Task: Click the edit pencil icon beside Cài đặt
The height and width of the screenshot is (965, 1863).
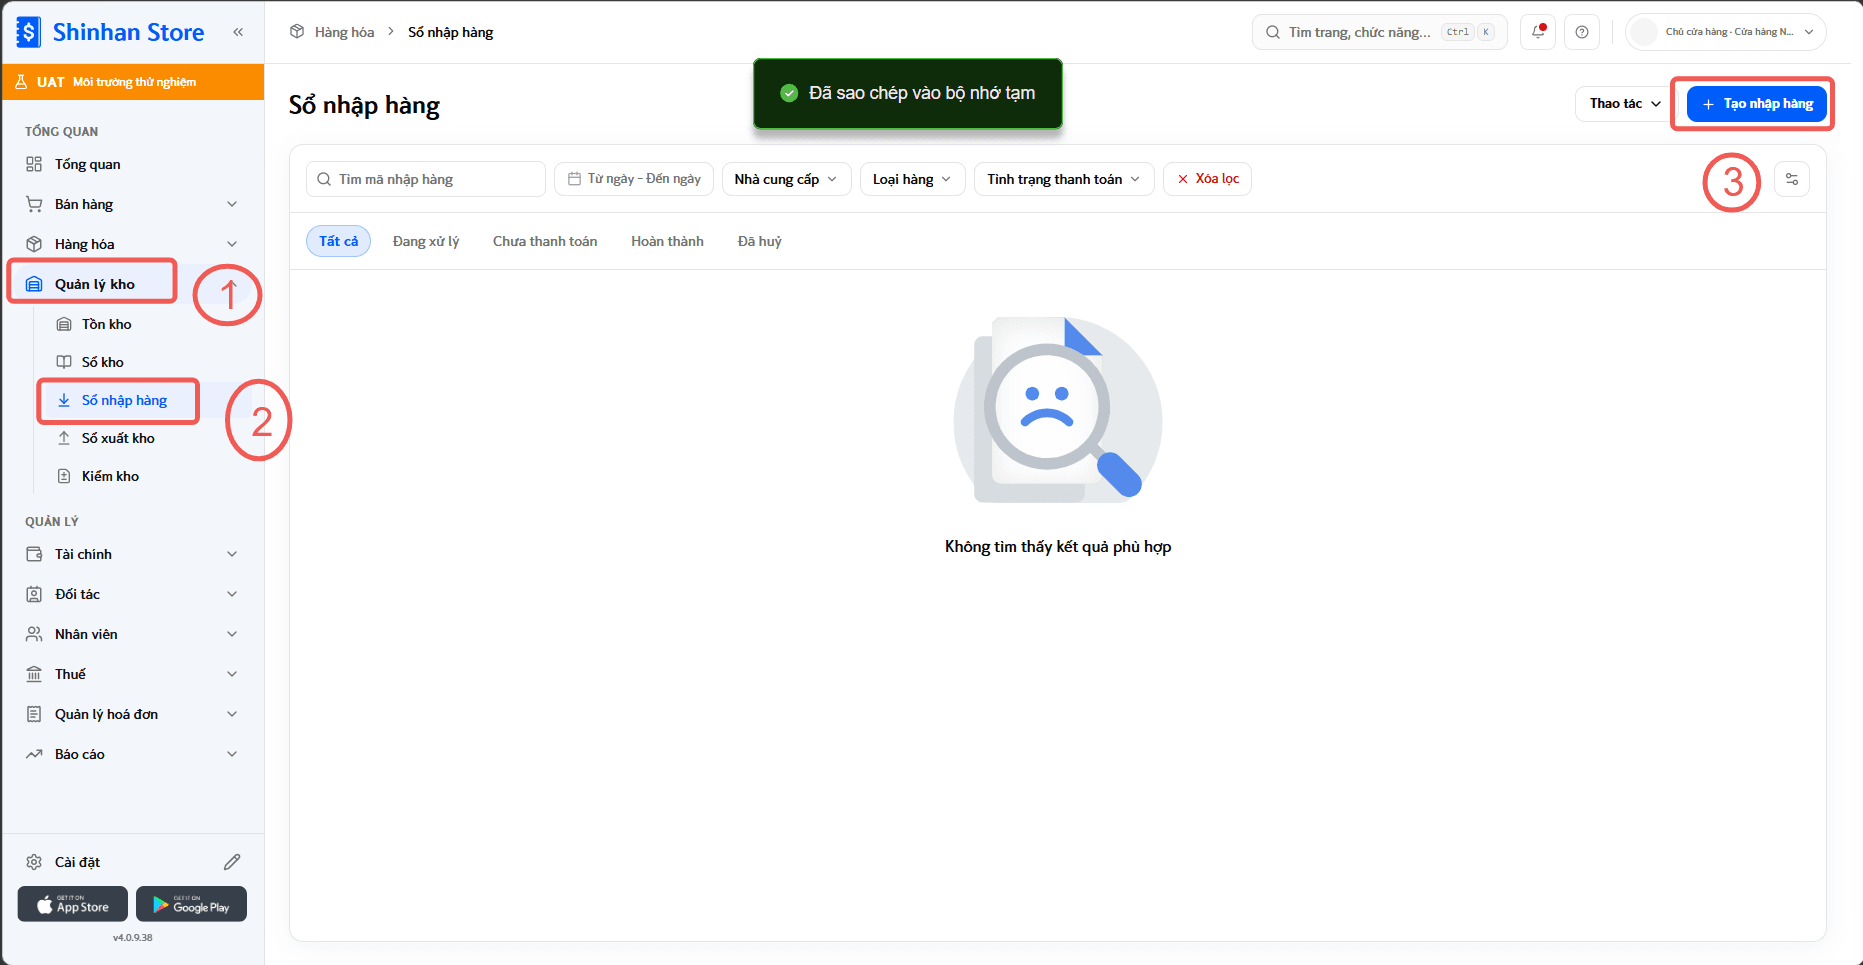Action: point(232,862)
